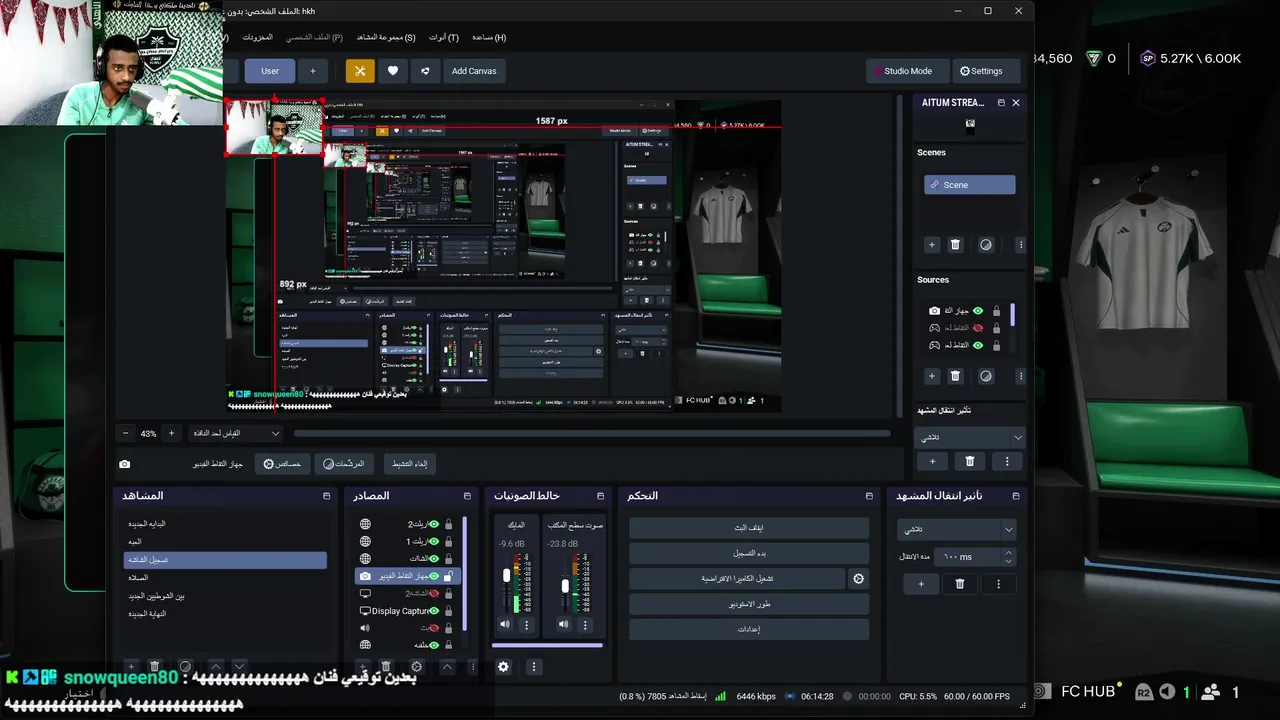Undock the المصادر sources panel
This screenshot has height=720, width=1280.
[467, 496]
